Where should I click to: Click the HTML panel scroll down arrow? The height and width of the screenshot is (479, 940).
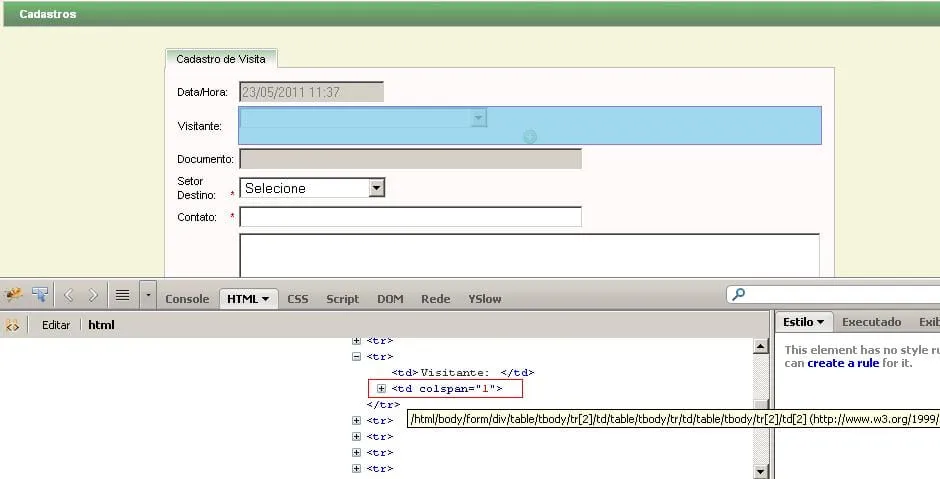(760, 472)
